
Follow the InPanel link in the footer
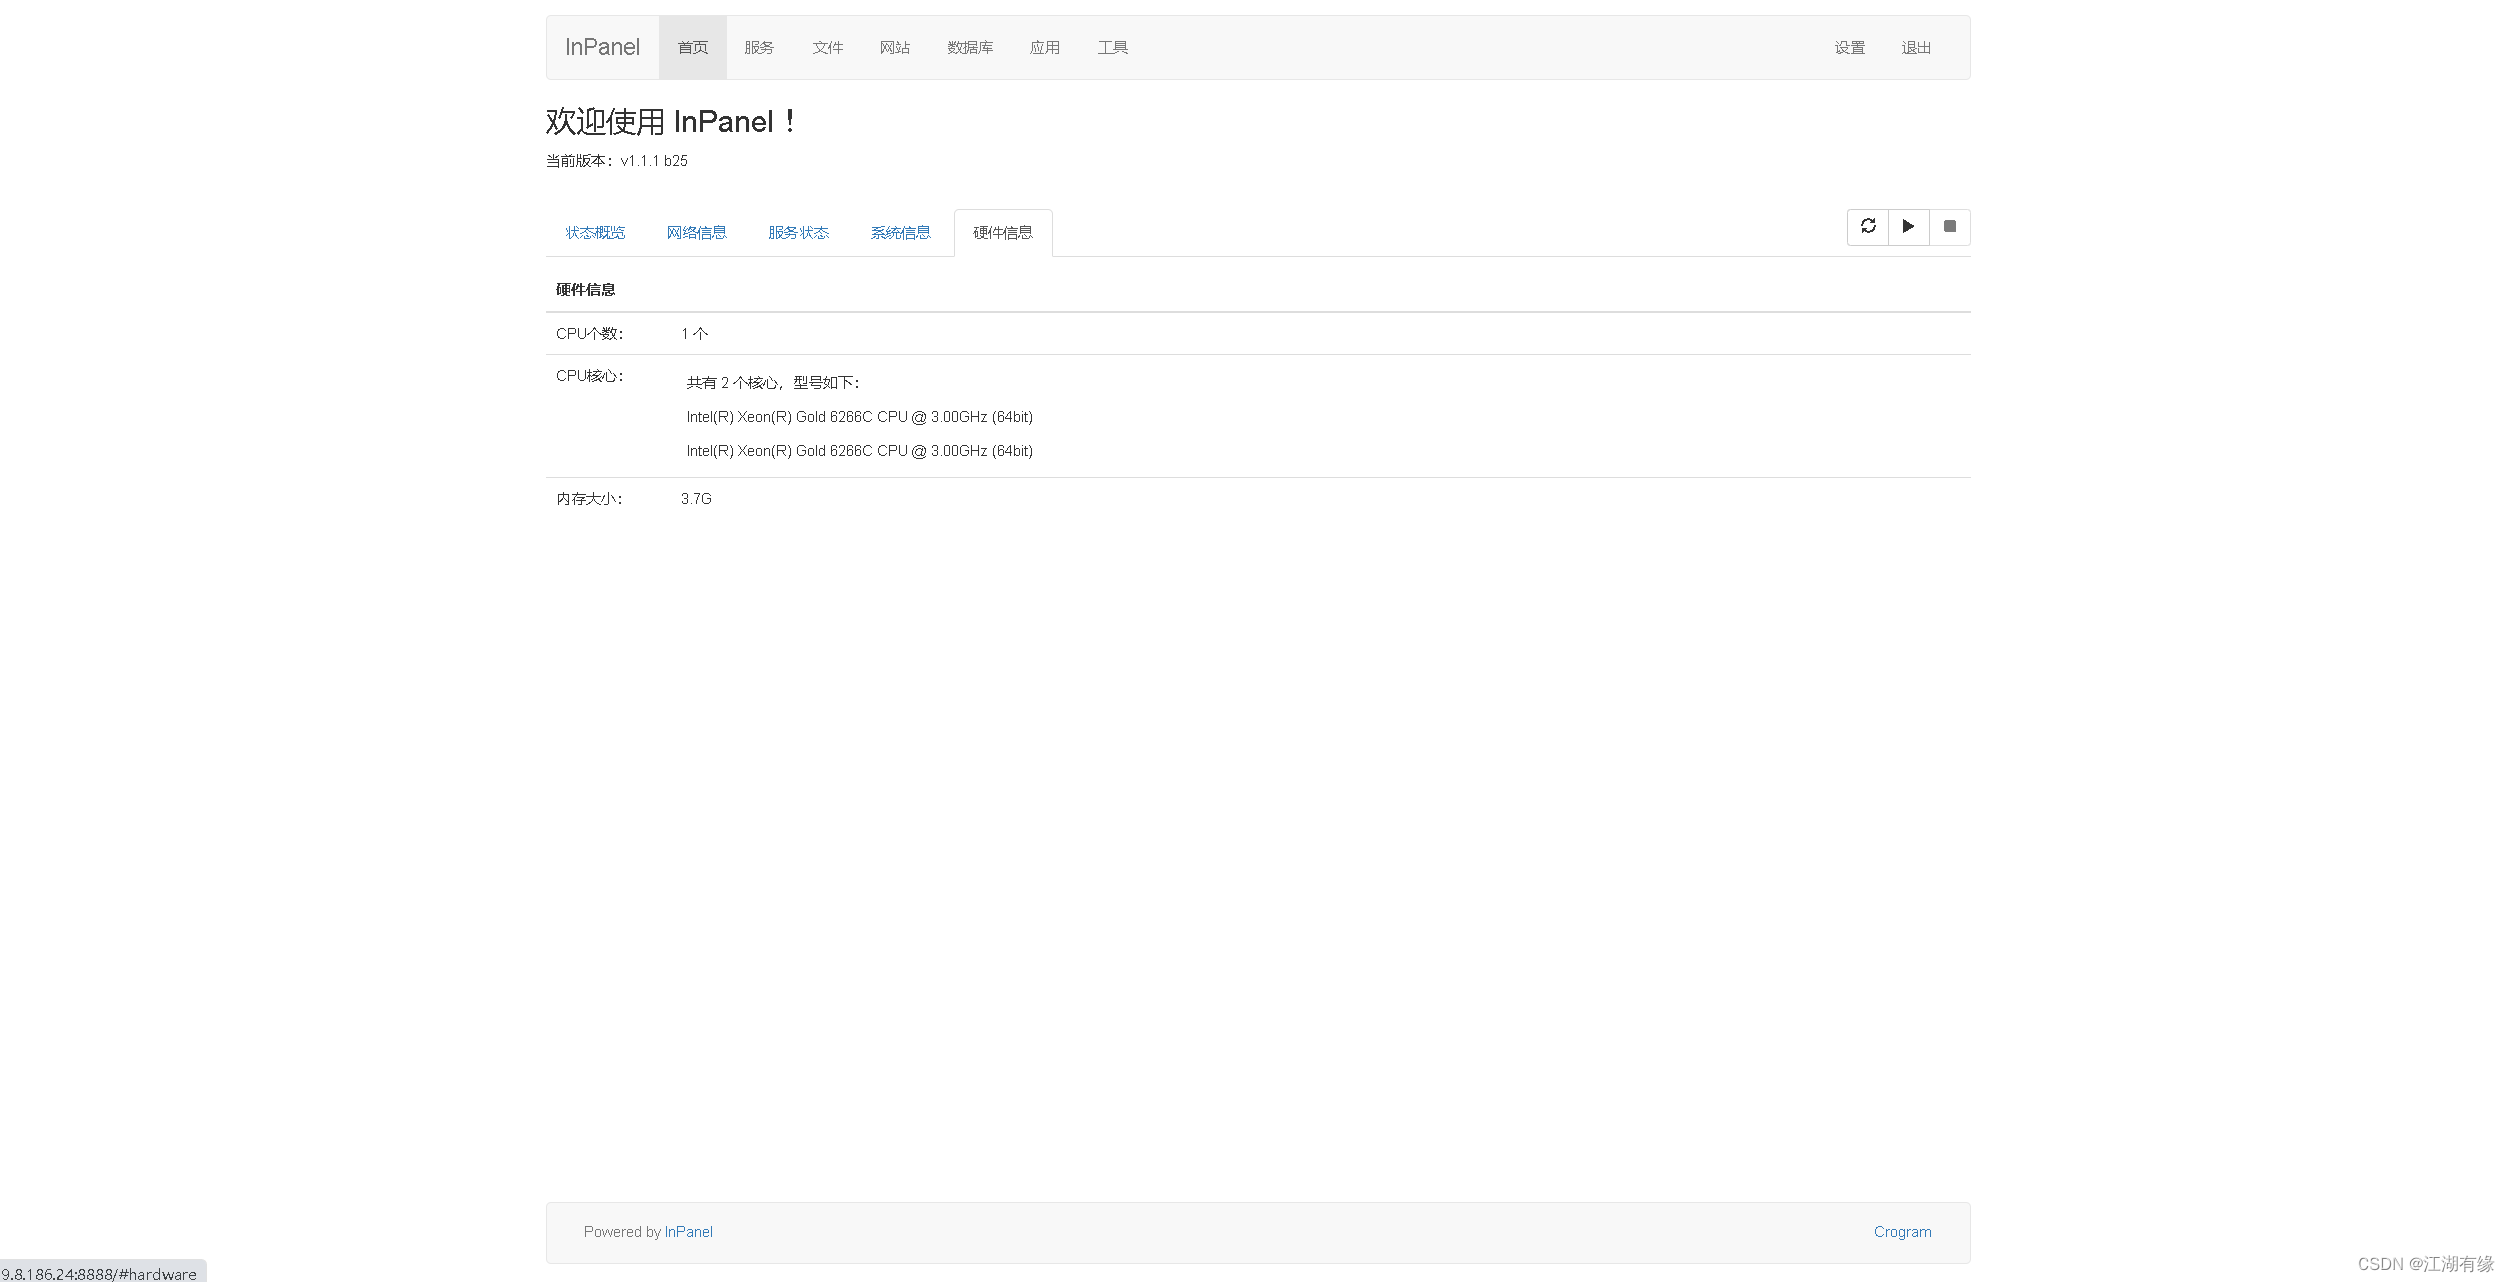(689, 1232)
